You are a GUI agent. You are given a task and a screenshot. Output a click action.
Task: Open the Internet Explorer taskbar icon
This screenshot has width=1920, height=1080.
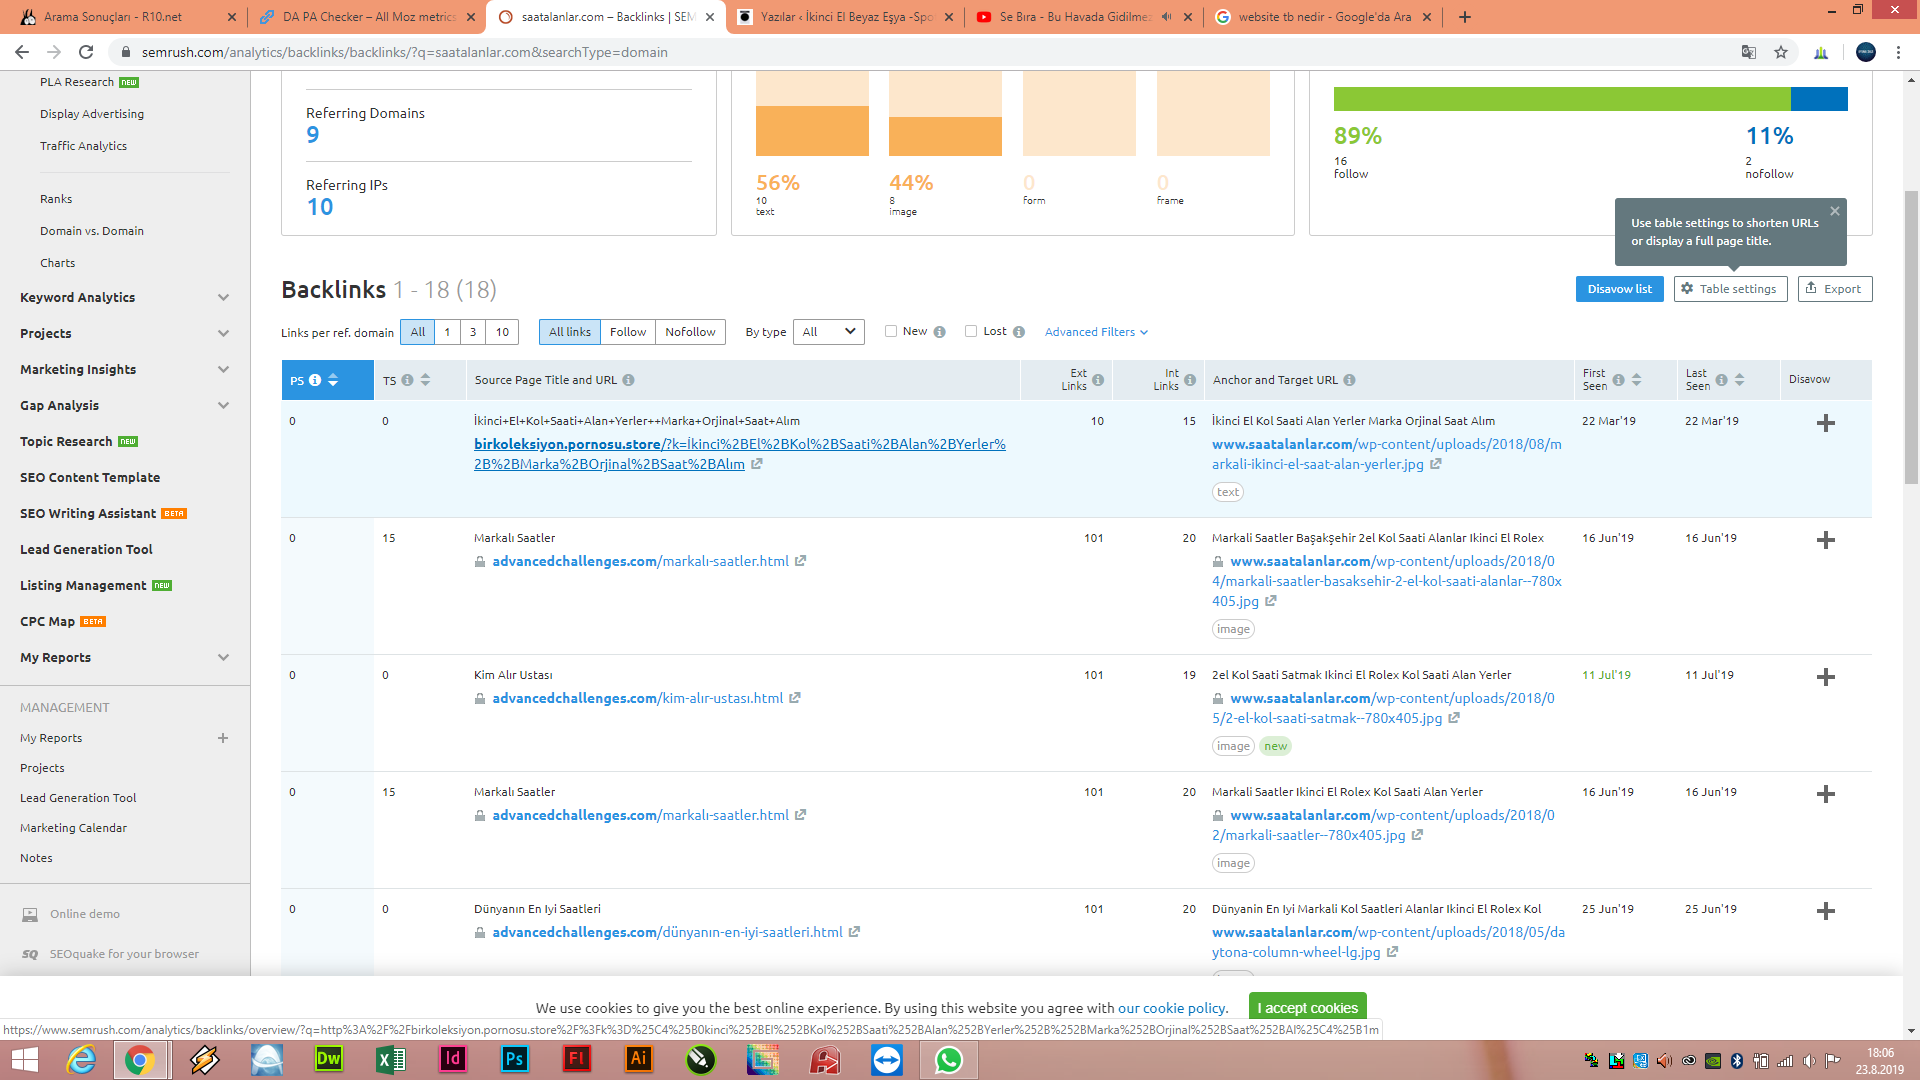tap(81, 1059)
